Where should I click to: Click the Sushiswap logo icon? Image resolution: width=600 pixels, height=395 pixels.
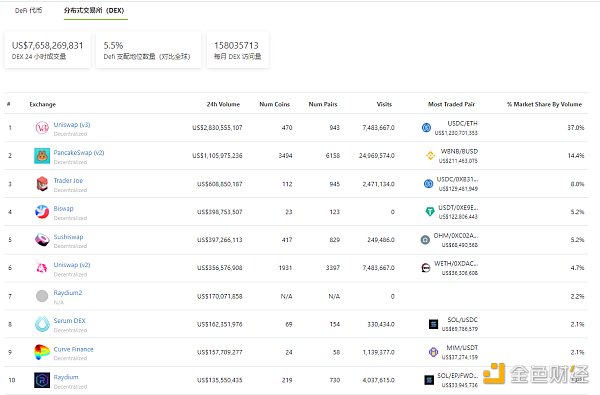coord(42,240)
